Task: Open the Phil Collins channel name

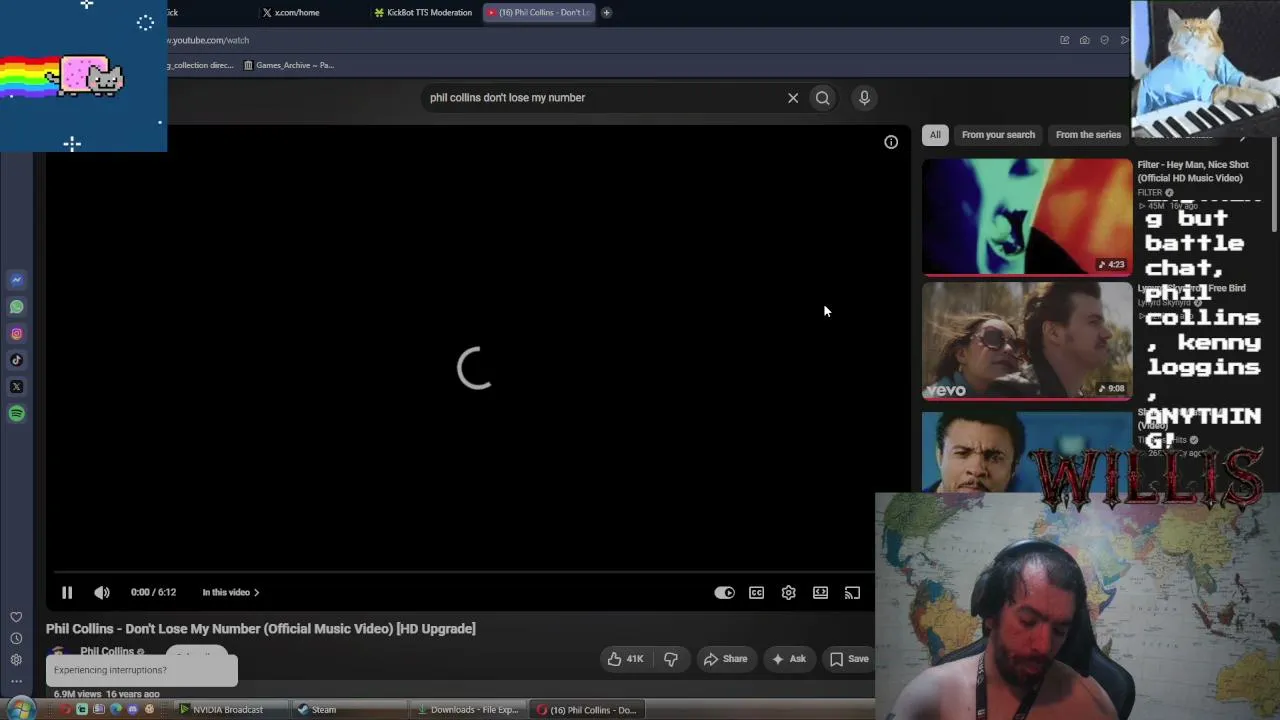Action: pyautogui.click(x=107, y=652)
